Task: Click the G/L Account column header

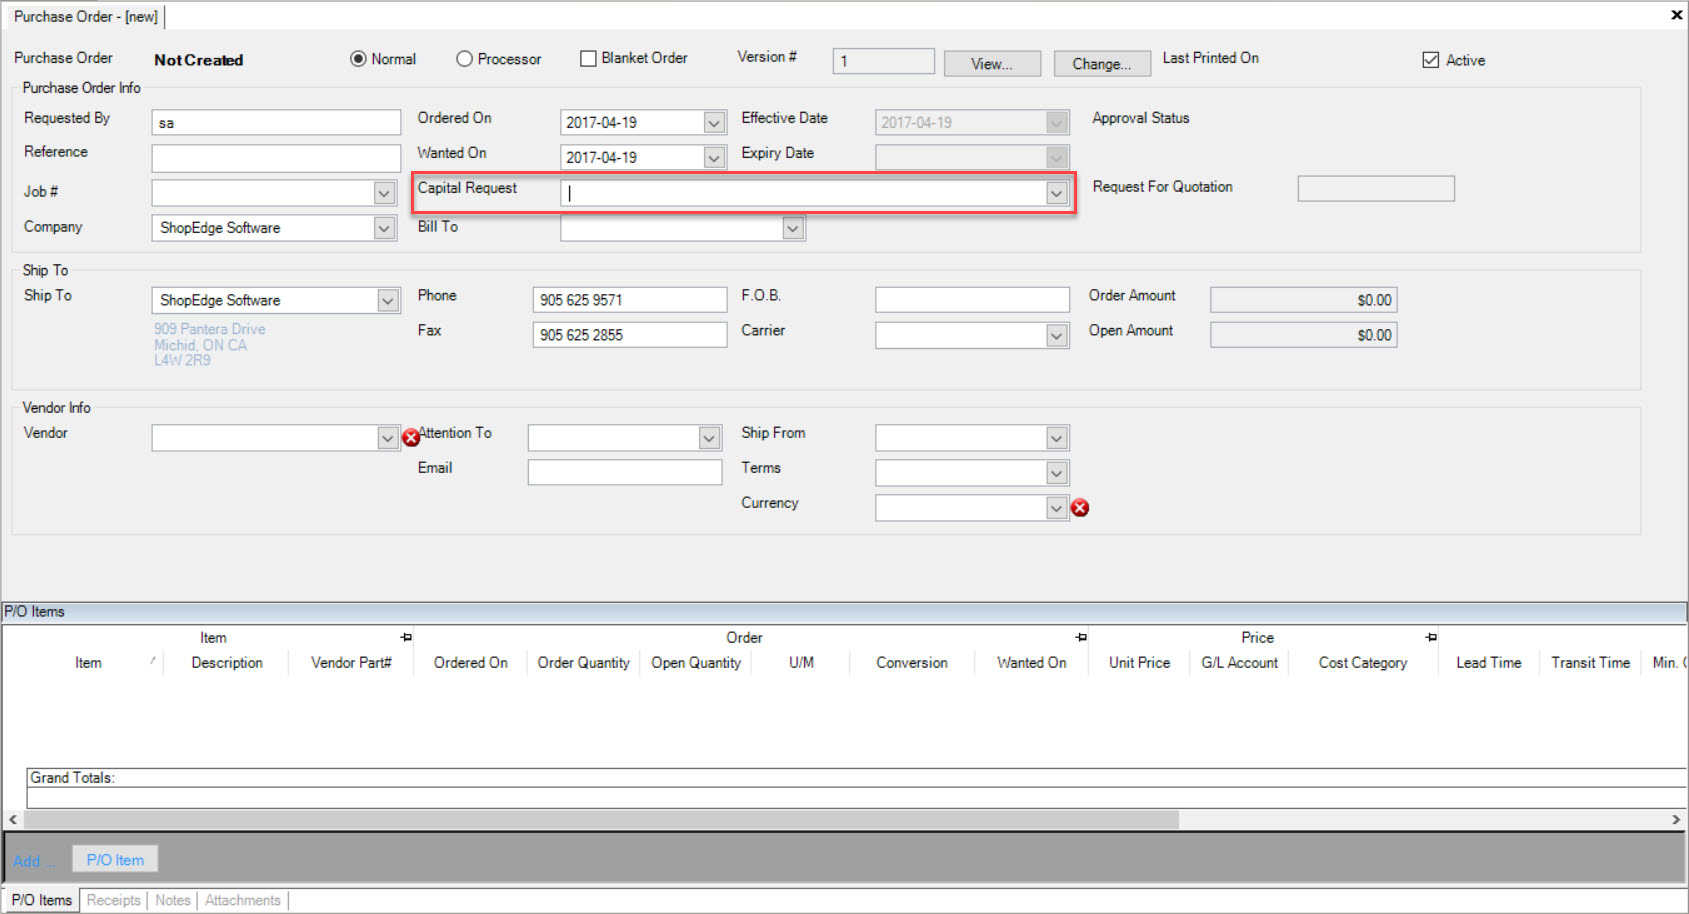Action: coord(1239,663)
